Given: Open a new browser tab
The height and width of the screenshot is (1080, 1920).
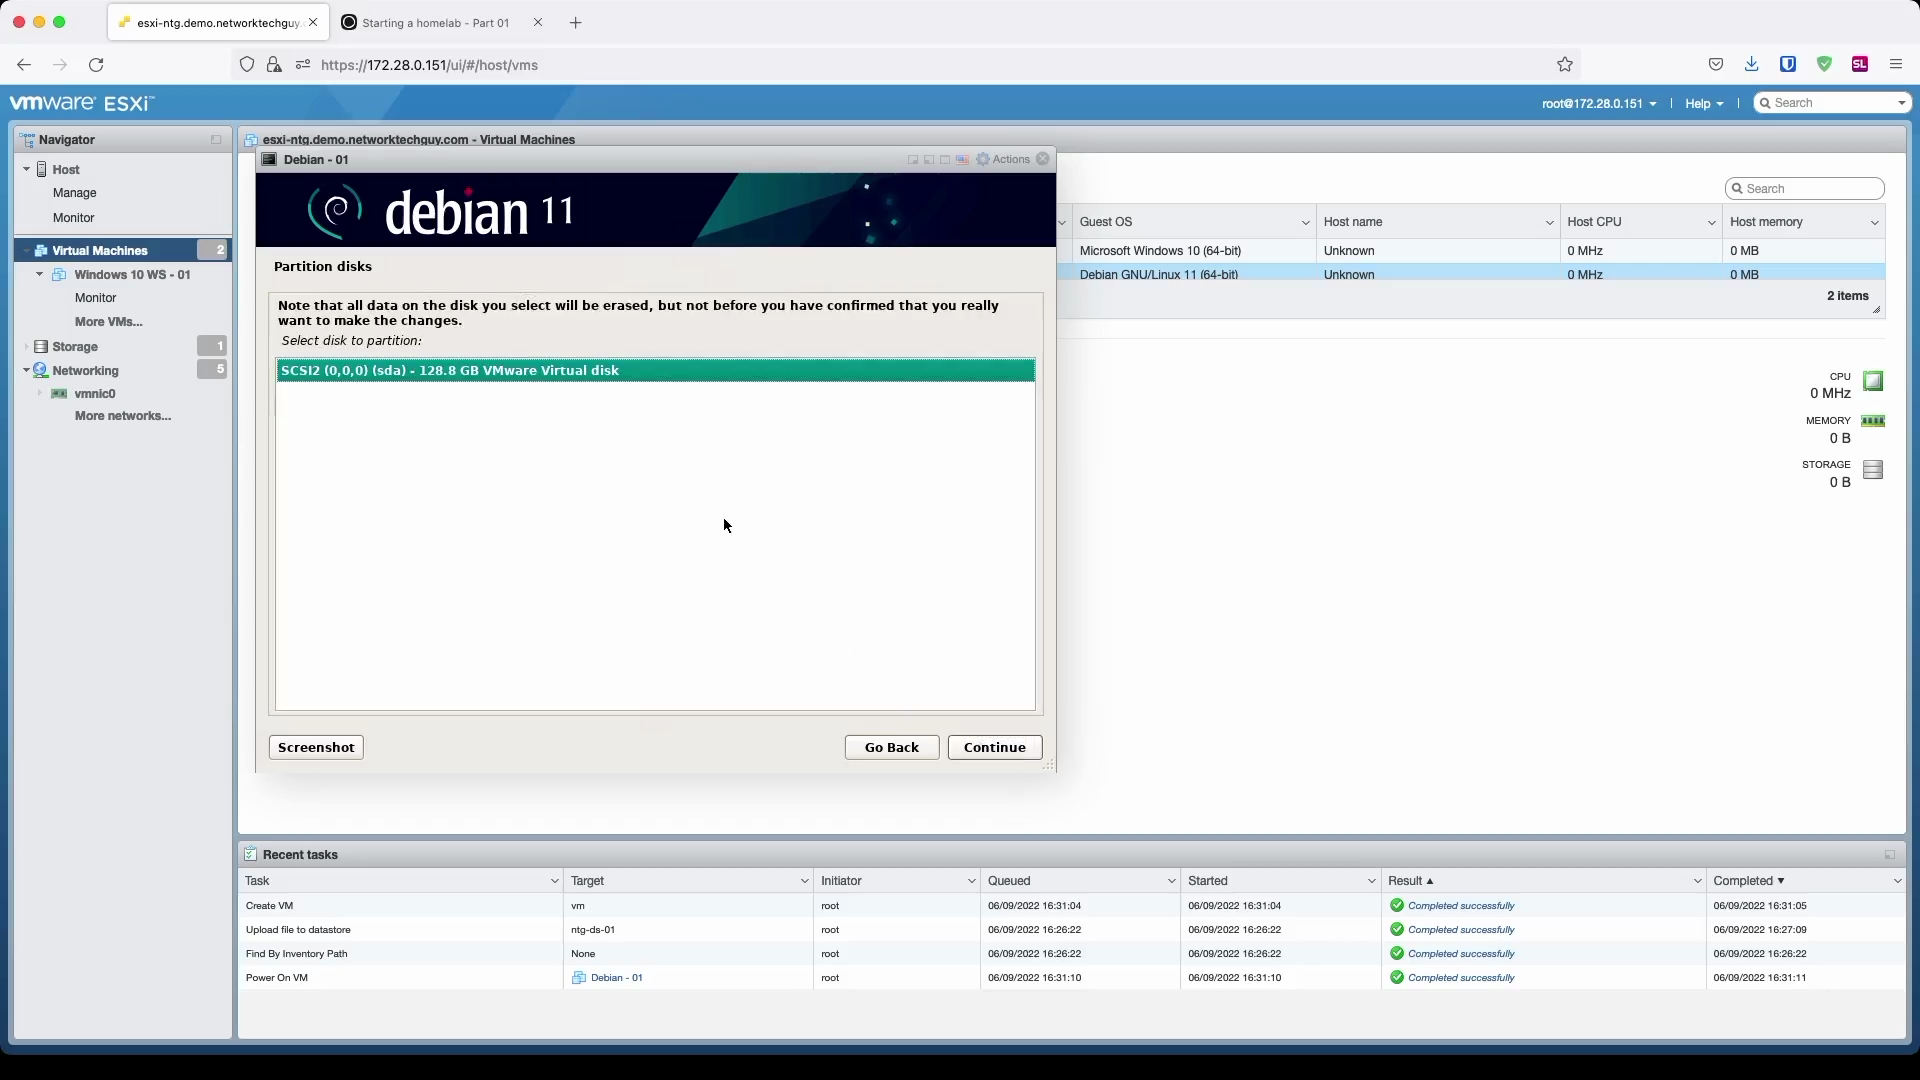Looking at the screenshot, I should tap(575, 23).
